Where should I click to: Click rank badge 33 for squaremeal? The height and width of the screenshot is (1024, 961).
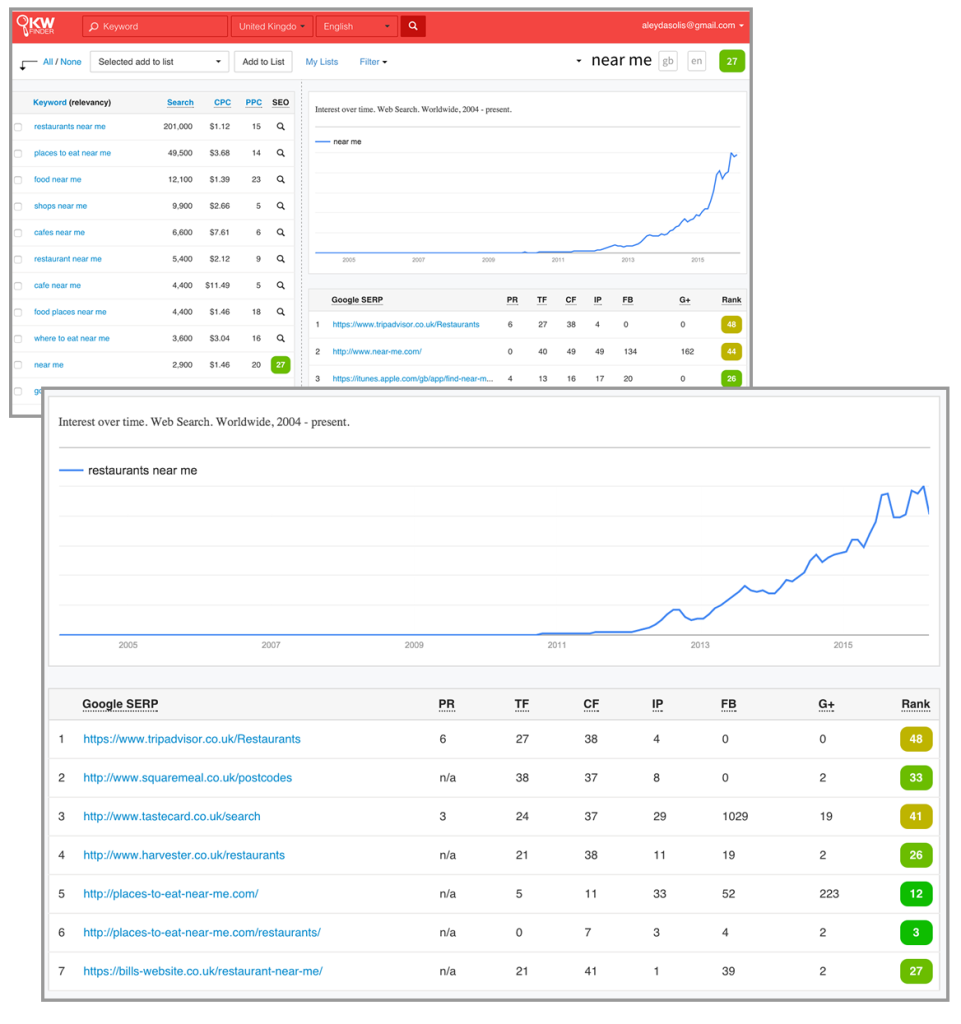pyautogui.click(x=916, y=778)
